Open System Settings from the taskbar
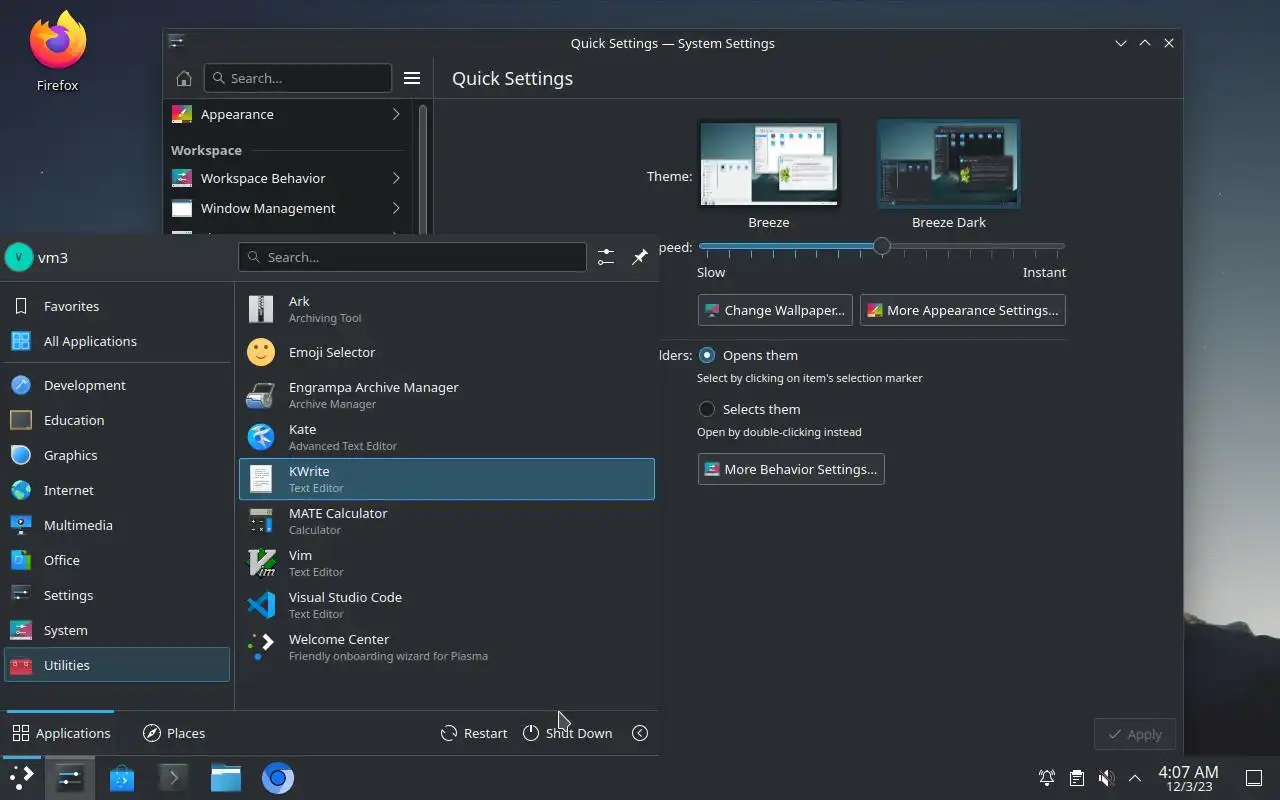This screenshot has width=1280, height=800. point(70,778)
